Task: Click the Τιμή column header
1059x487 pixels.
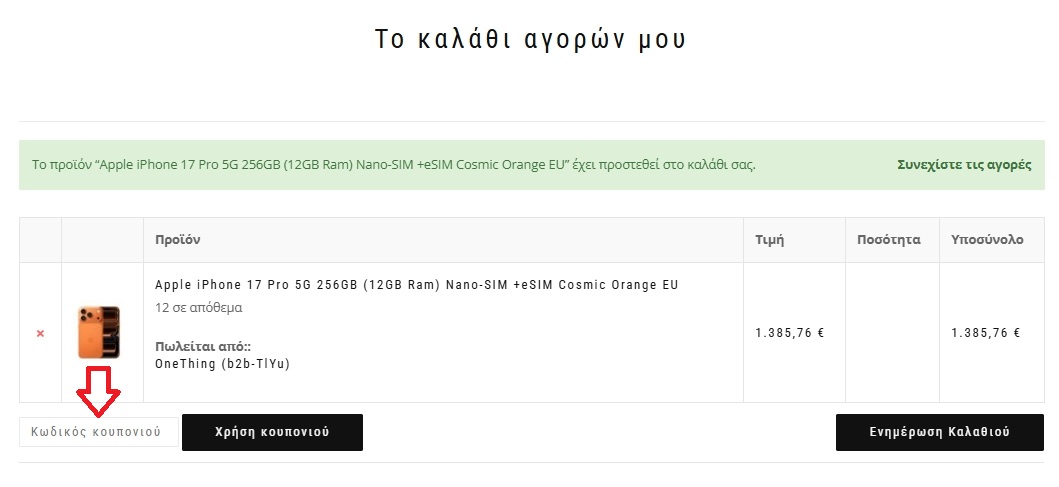Action: (769, 240)
